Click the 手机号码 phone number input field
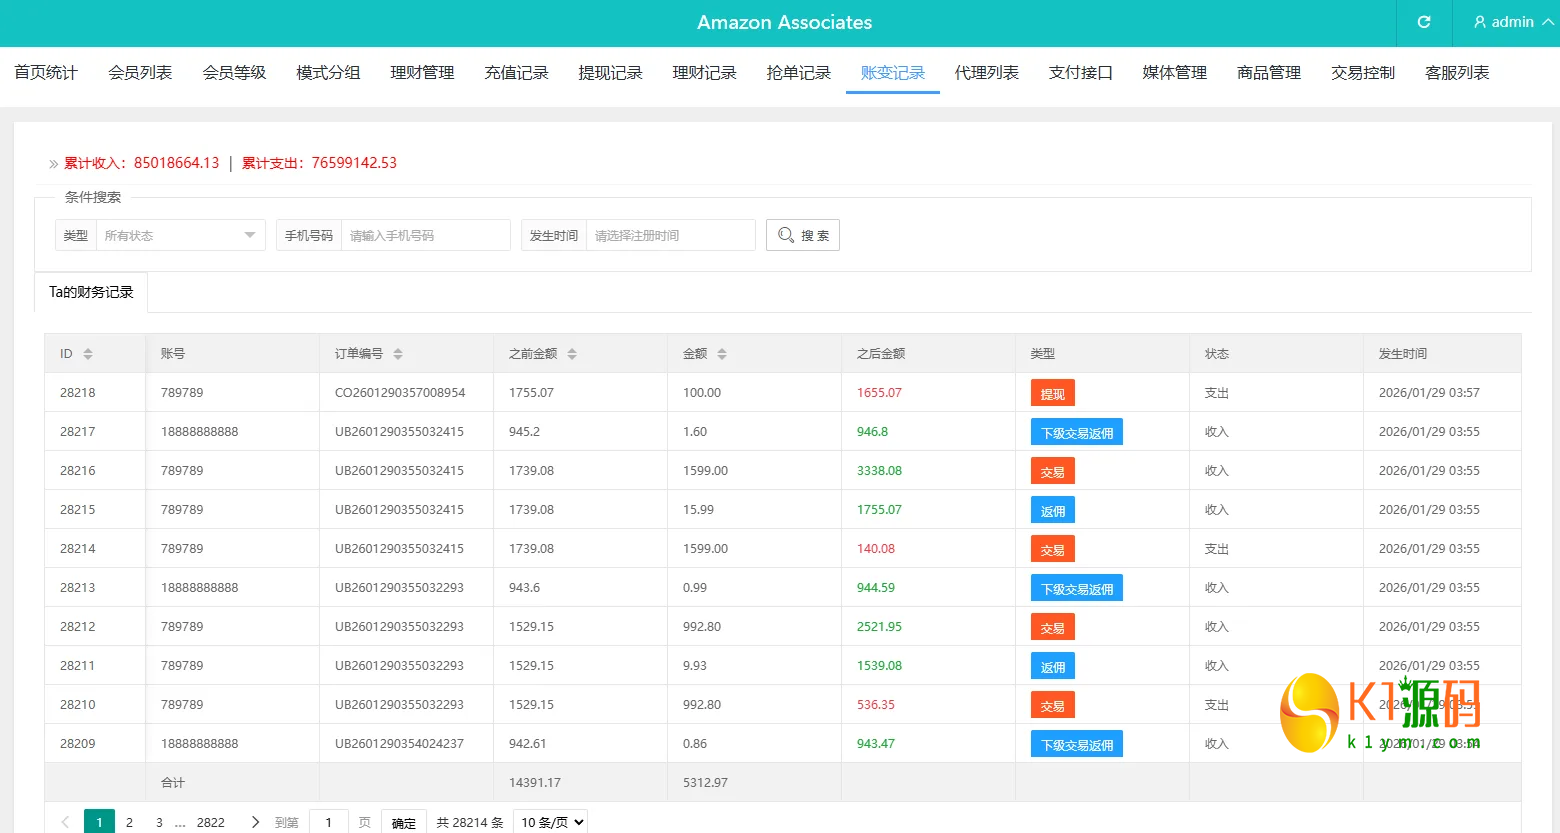The width and height of the screenshot is (1560, 833). pyautogui.click(x=426, y=234)
